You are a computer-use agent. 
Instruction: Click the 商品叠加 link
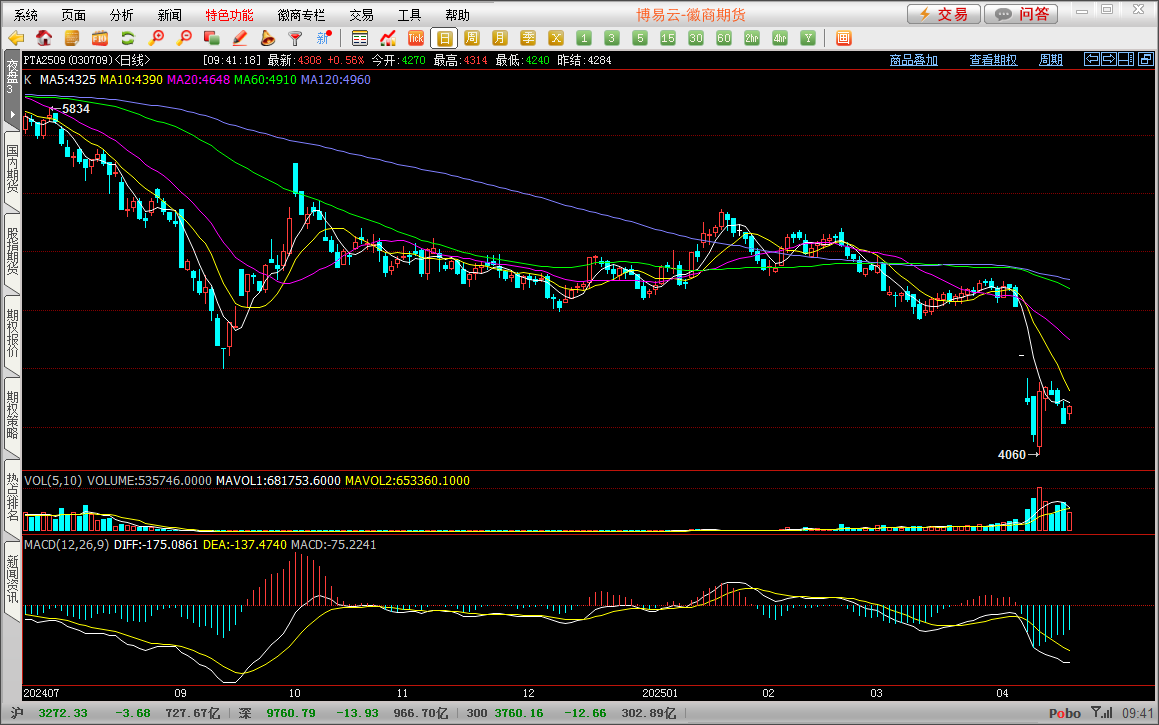(914, 60)
